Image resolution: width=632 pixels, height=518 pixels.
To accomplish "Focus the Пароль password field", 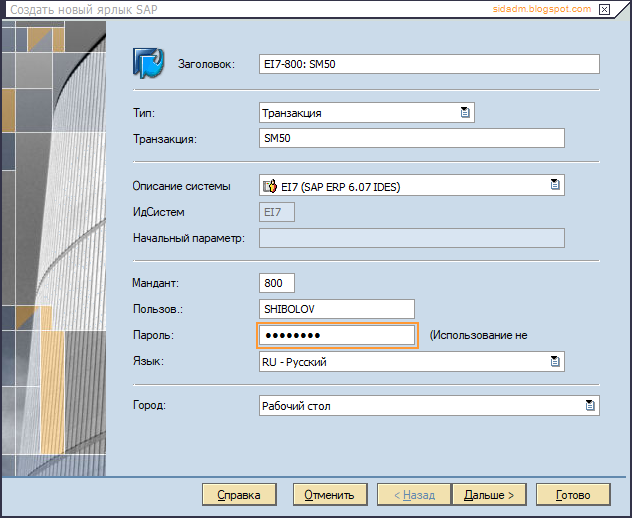I will click(337, 335).
